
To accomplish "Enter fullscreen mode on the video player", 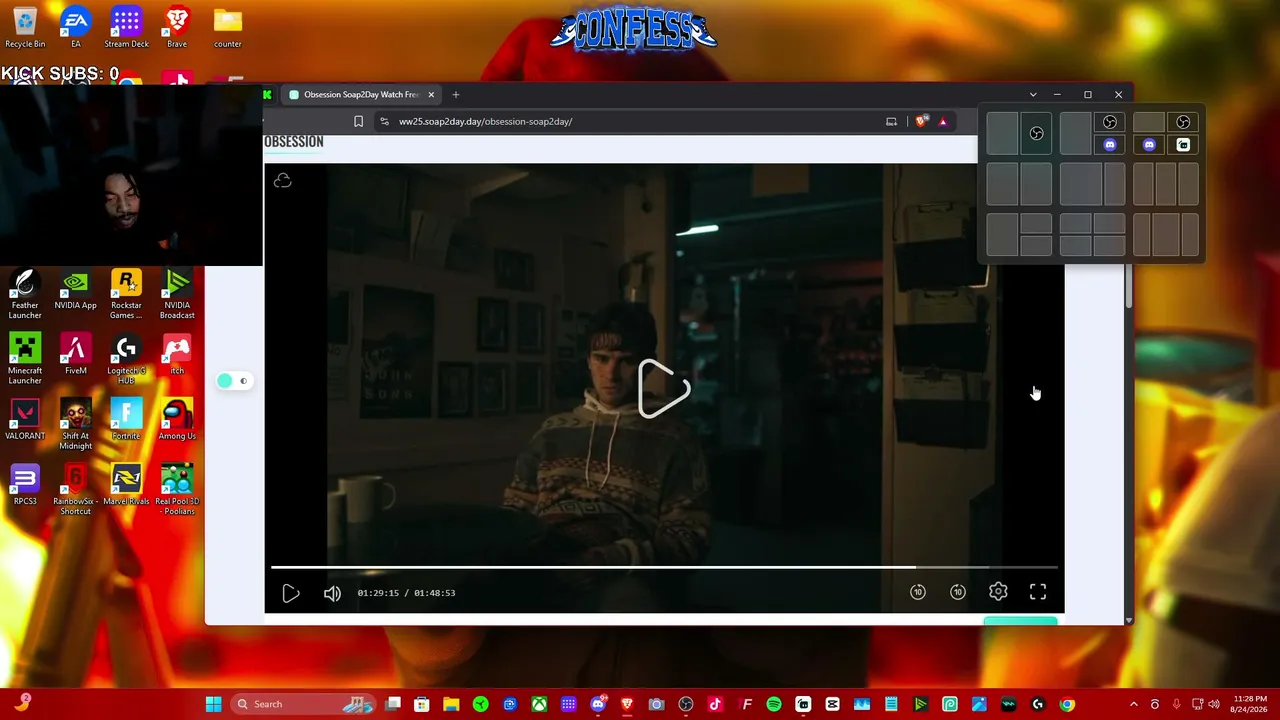I will coord(1038,592).
